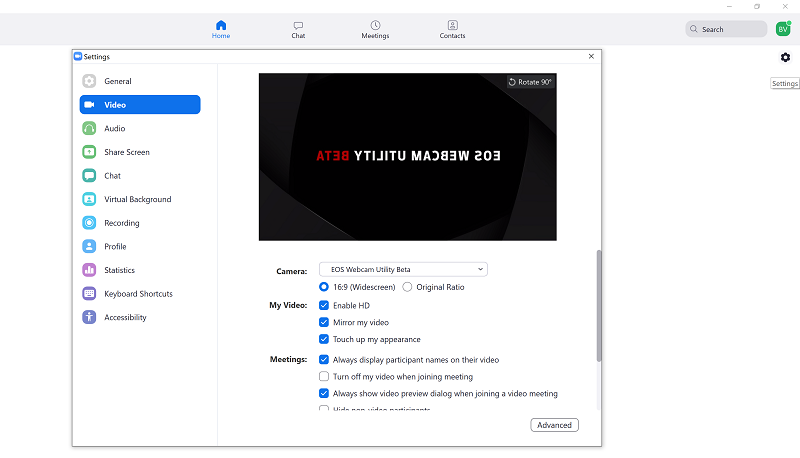
Task: Restore down the Zoom main window
Action: [757, 7]
